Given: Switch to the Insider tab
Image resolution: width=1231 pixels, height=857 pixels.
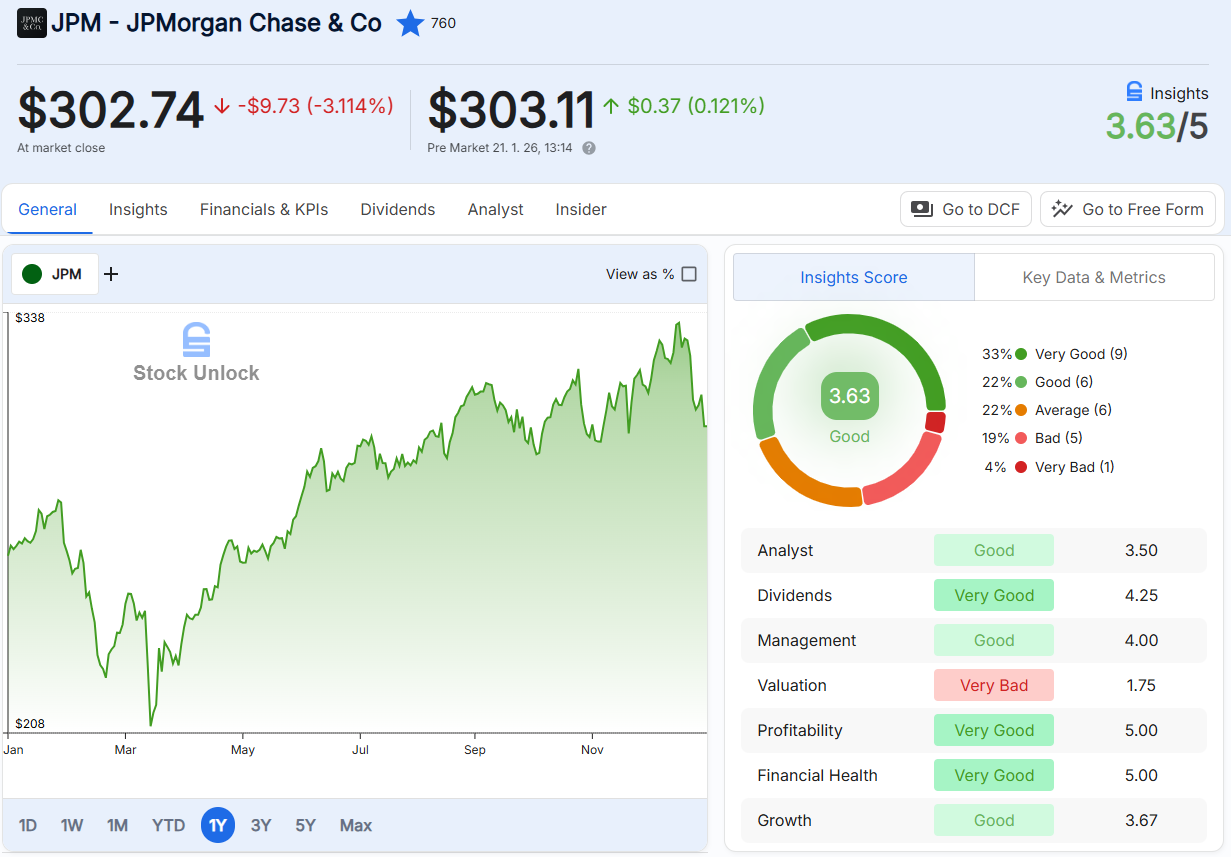Looking at the screenshot, I should click(x=580, y=209).
